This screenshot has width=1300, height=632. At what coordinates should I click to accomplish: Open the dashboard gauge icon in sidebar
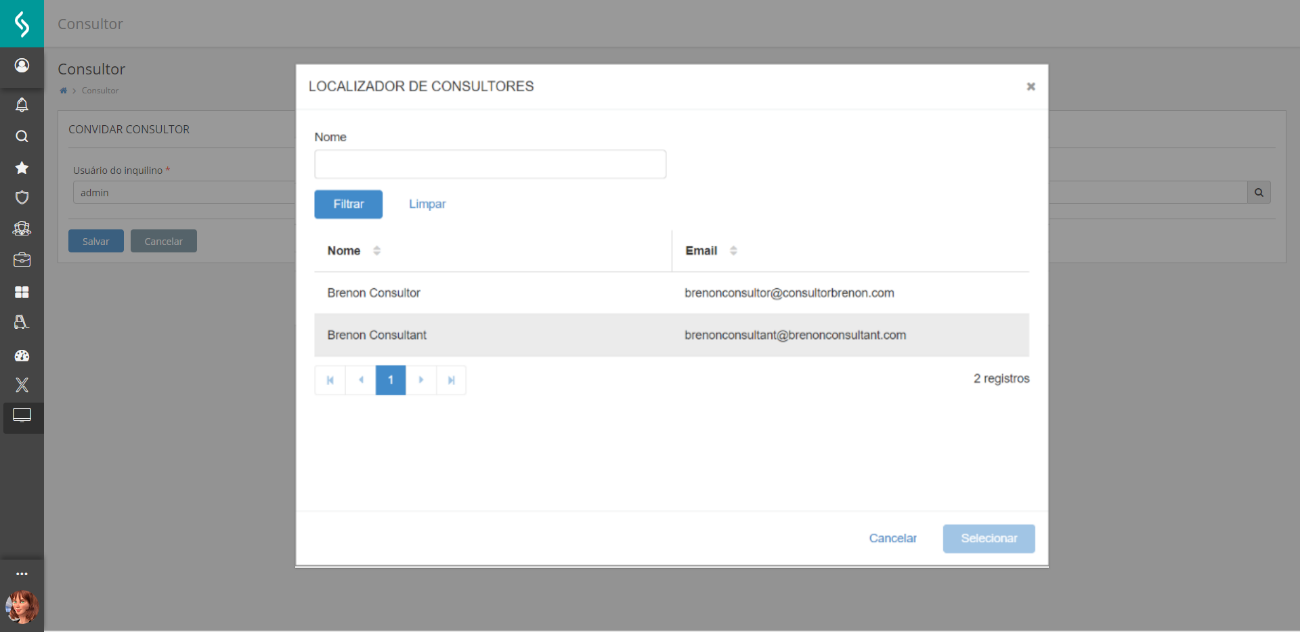pos(22,355)
